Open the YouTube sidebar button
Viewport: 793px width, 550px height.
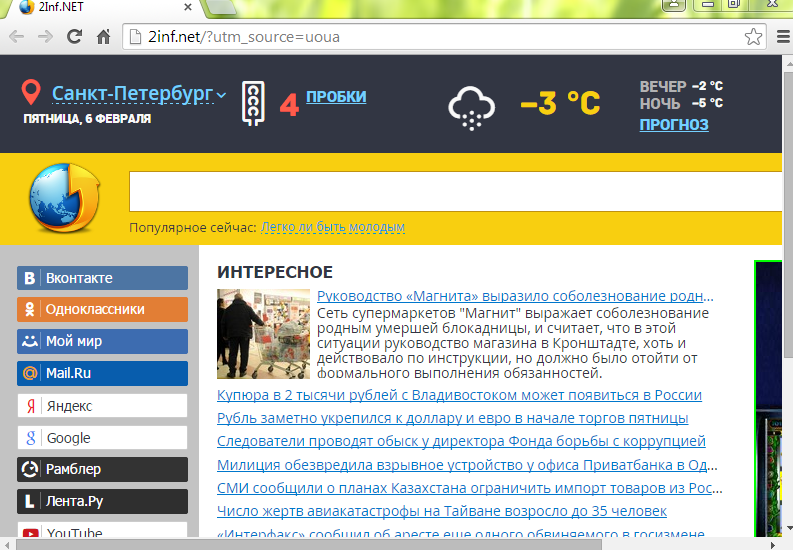click(102, 529)
